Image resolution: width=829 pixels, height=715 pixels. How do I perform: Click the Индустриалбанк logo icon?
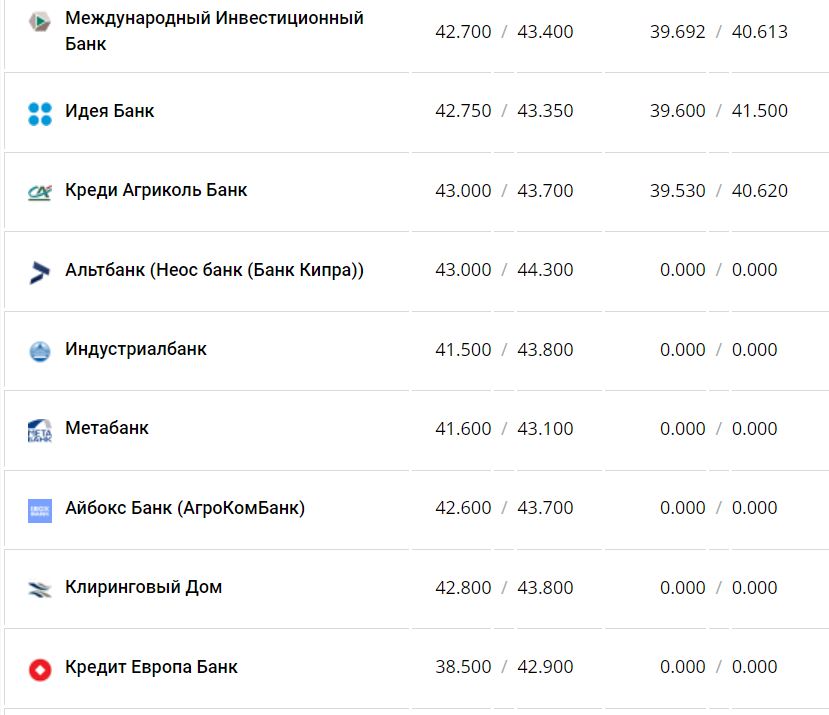click(39, 351)
